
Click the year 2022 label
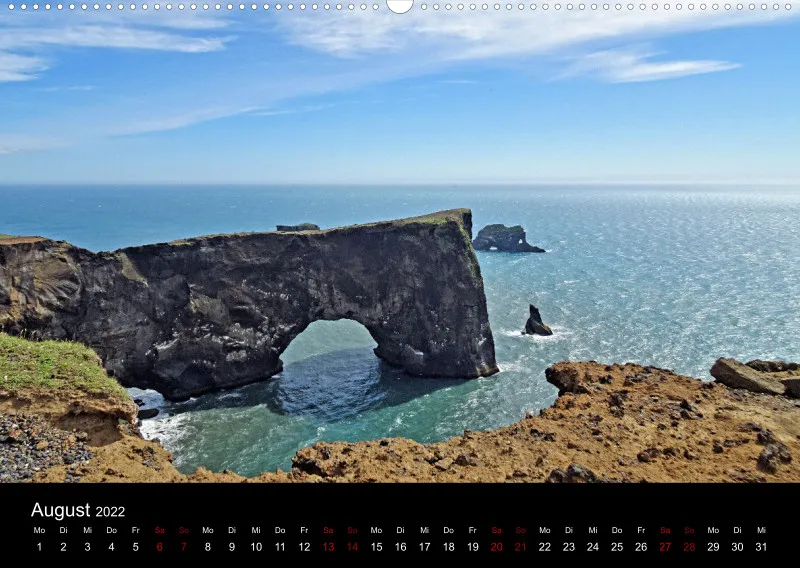coord(110,511)
